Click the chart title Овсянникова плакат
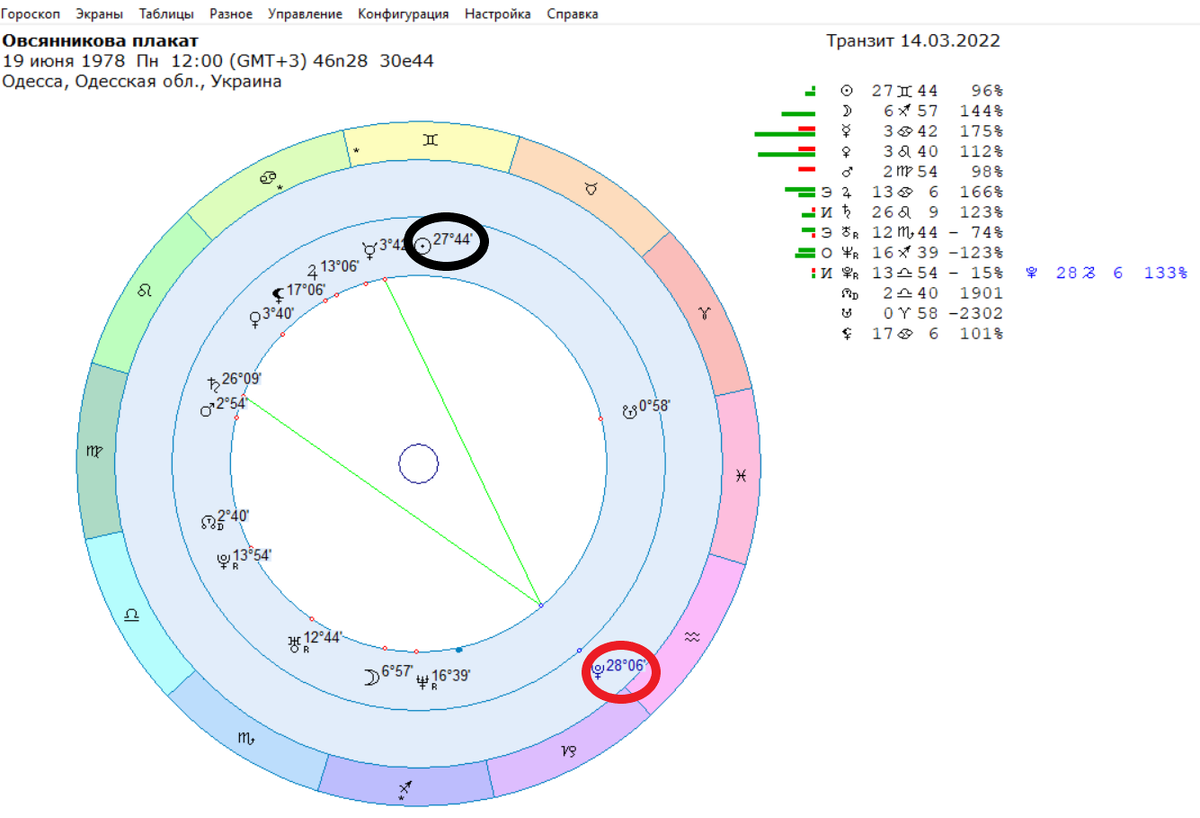 [x=100, y=41]
